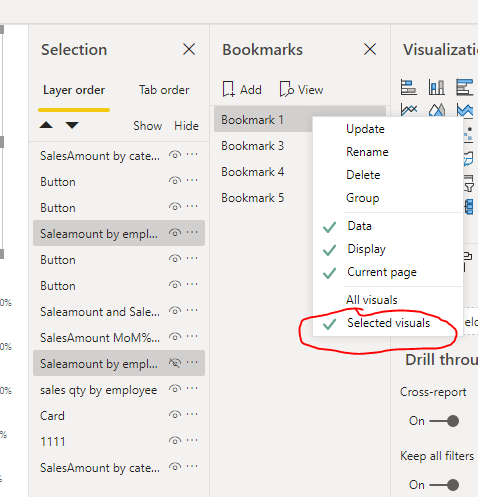This screenshot has width=478, height=497.
Task: Select the filled map visualization icon
Action: [x=469, y=158]
